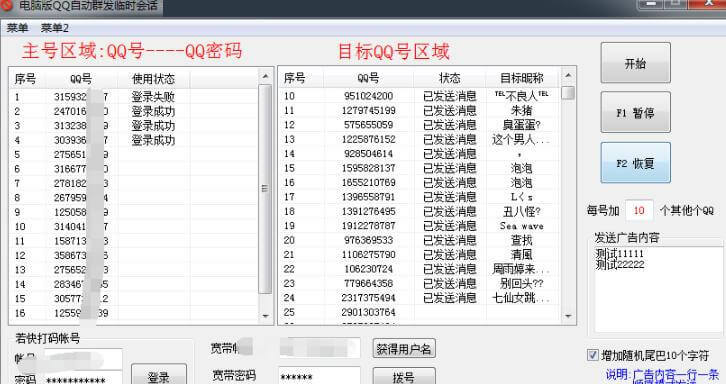Select target QQ 1396558791

[369, 197]
